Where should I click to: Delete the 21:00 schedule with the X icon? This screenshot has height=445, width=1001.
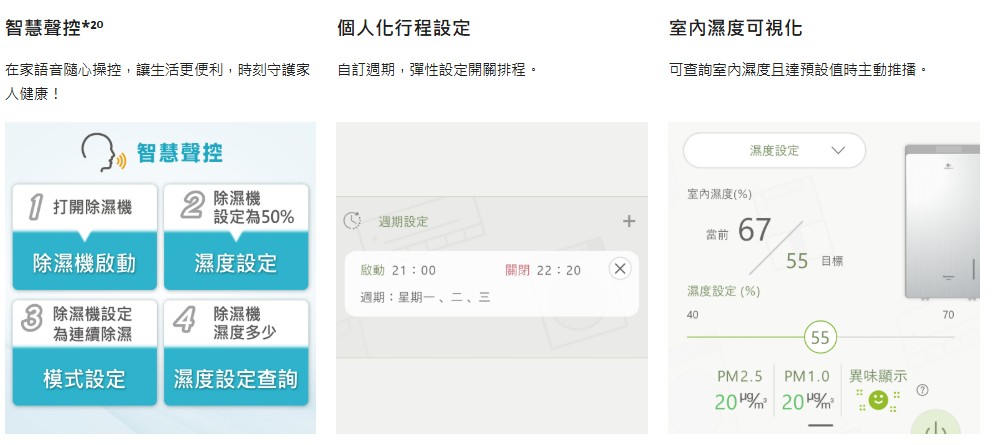[620, 269]
